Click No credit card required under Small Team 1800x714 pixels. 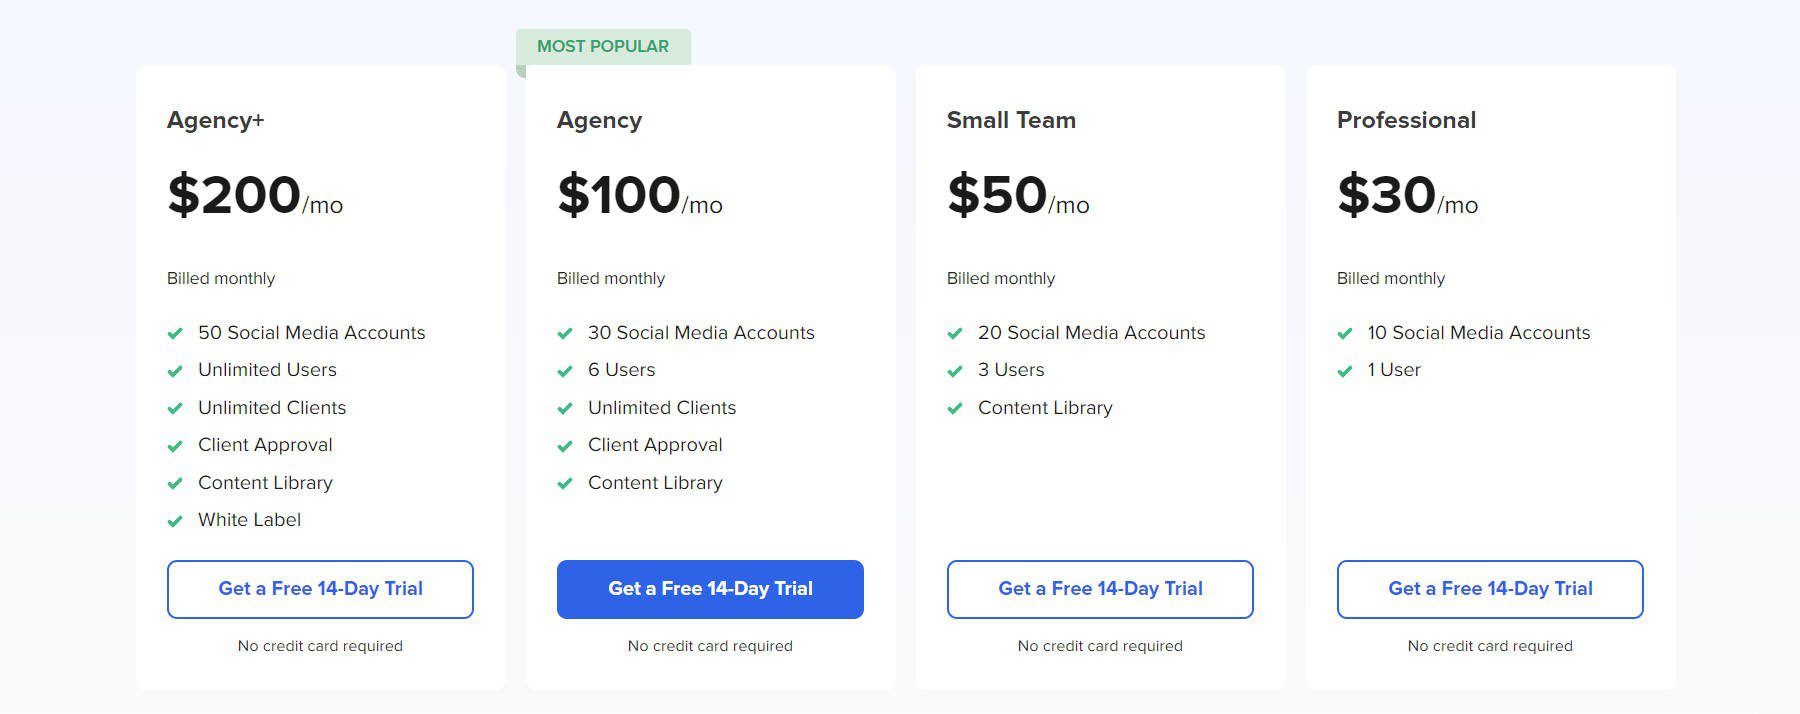pos(1100,646)
